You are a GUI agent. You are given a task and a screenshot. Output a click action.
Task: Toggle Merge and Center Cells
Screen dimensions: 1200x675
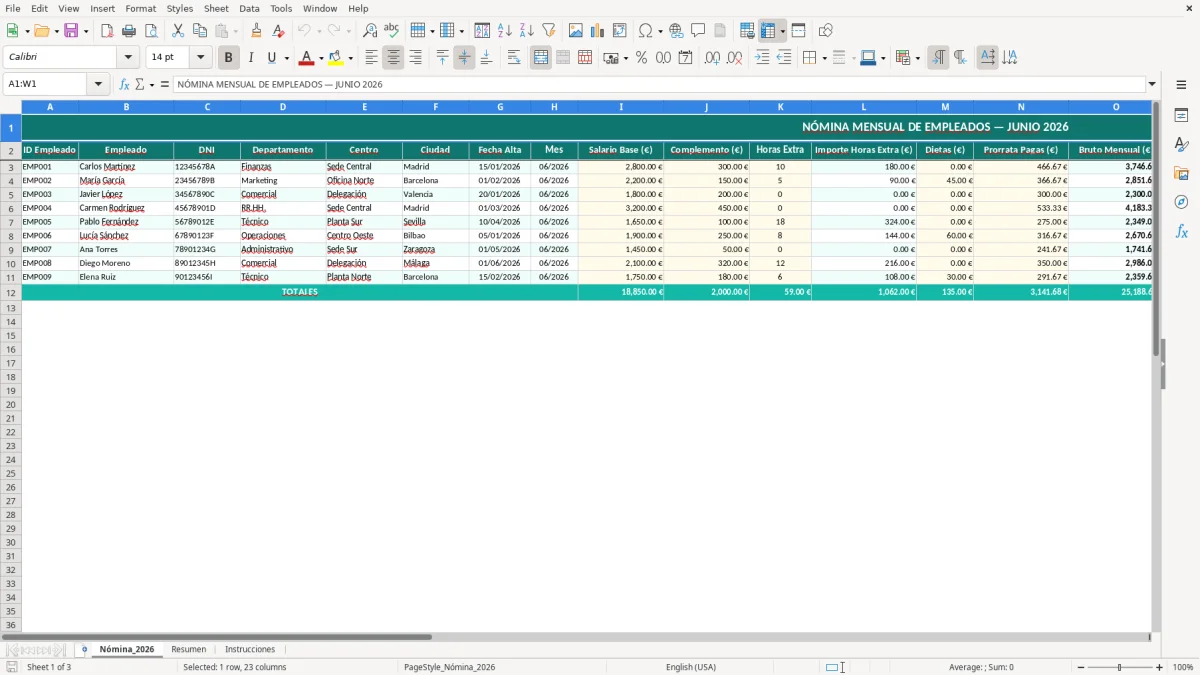pos(541,58)
